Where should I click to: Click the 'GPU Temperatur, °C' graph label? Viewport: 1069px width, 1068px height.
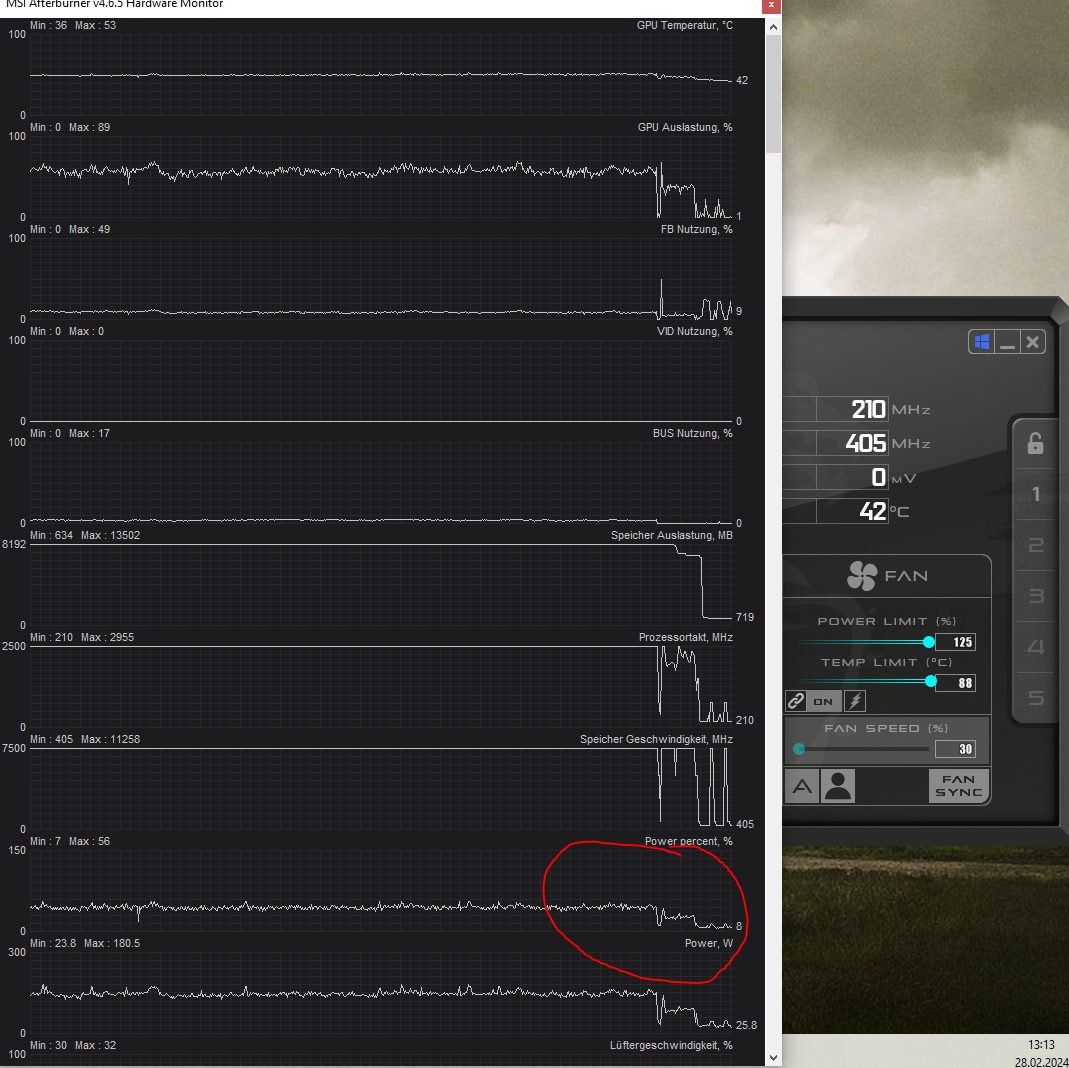[684, 25]
